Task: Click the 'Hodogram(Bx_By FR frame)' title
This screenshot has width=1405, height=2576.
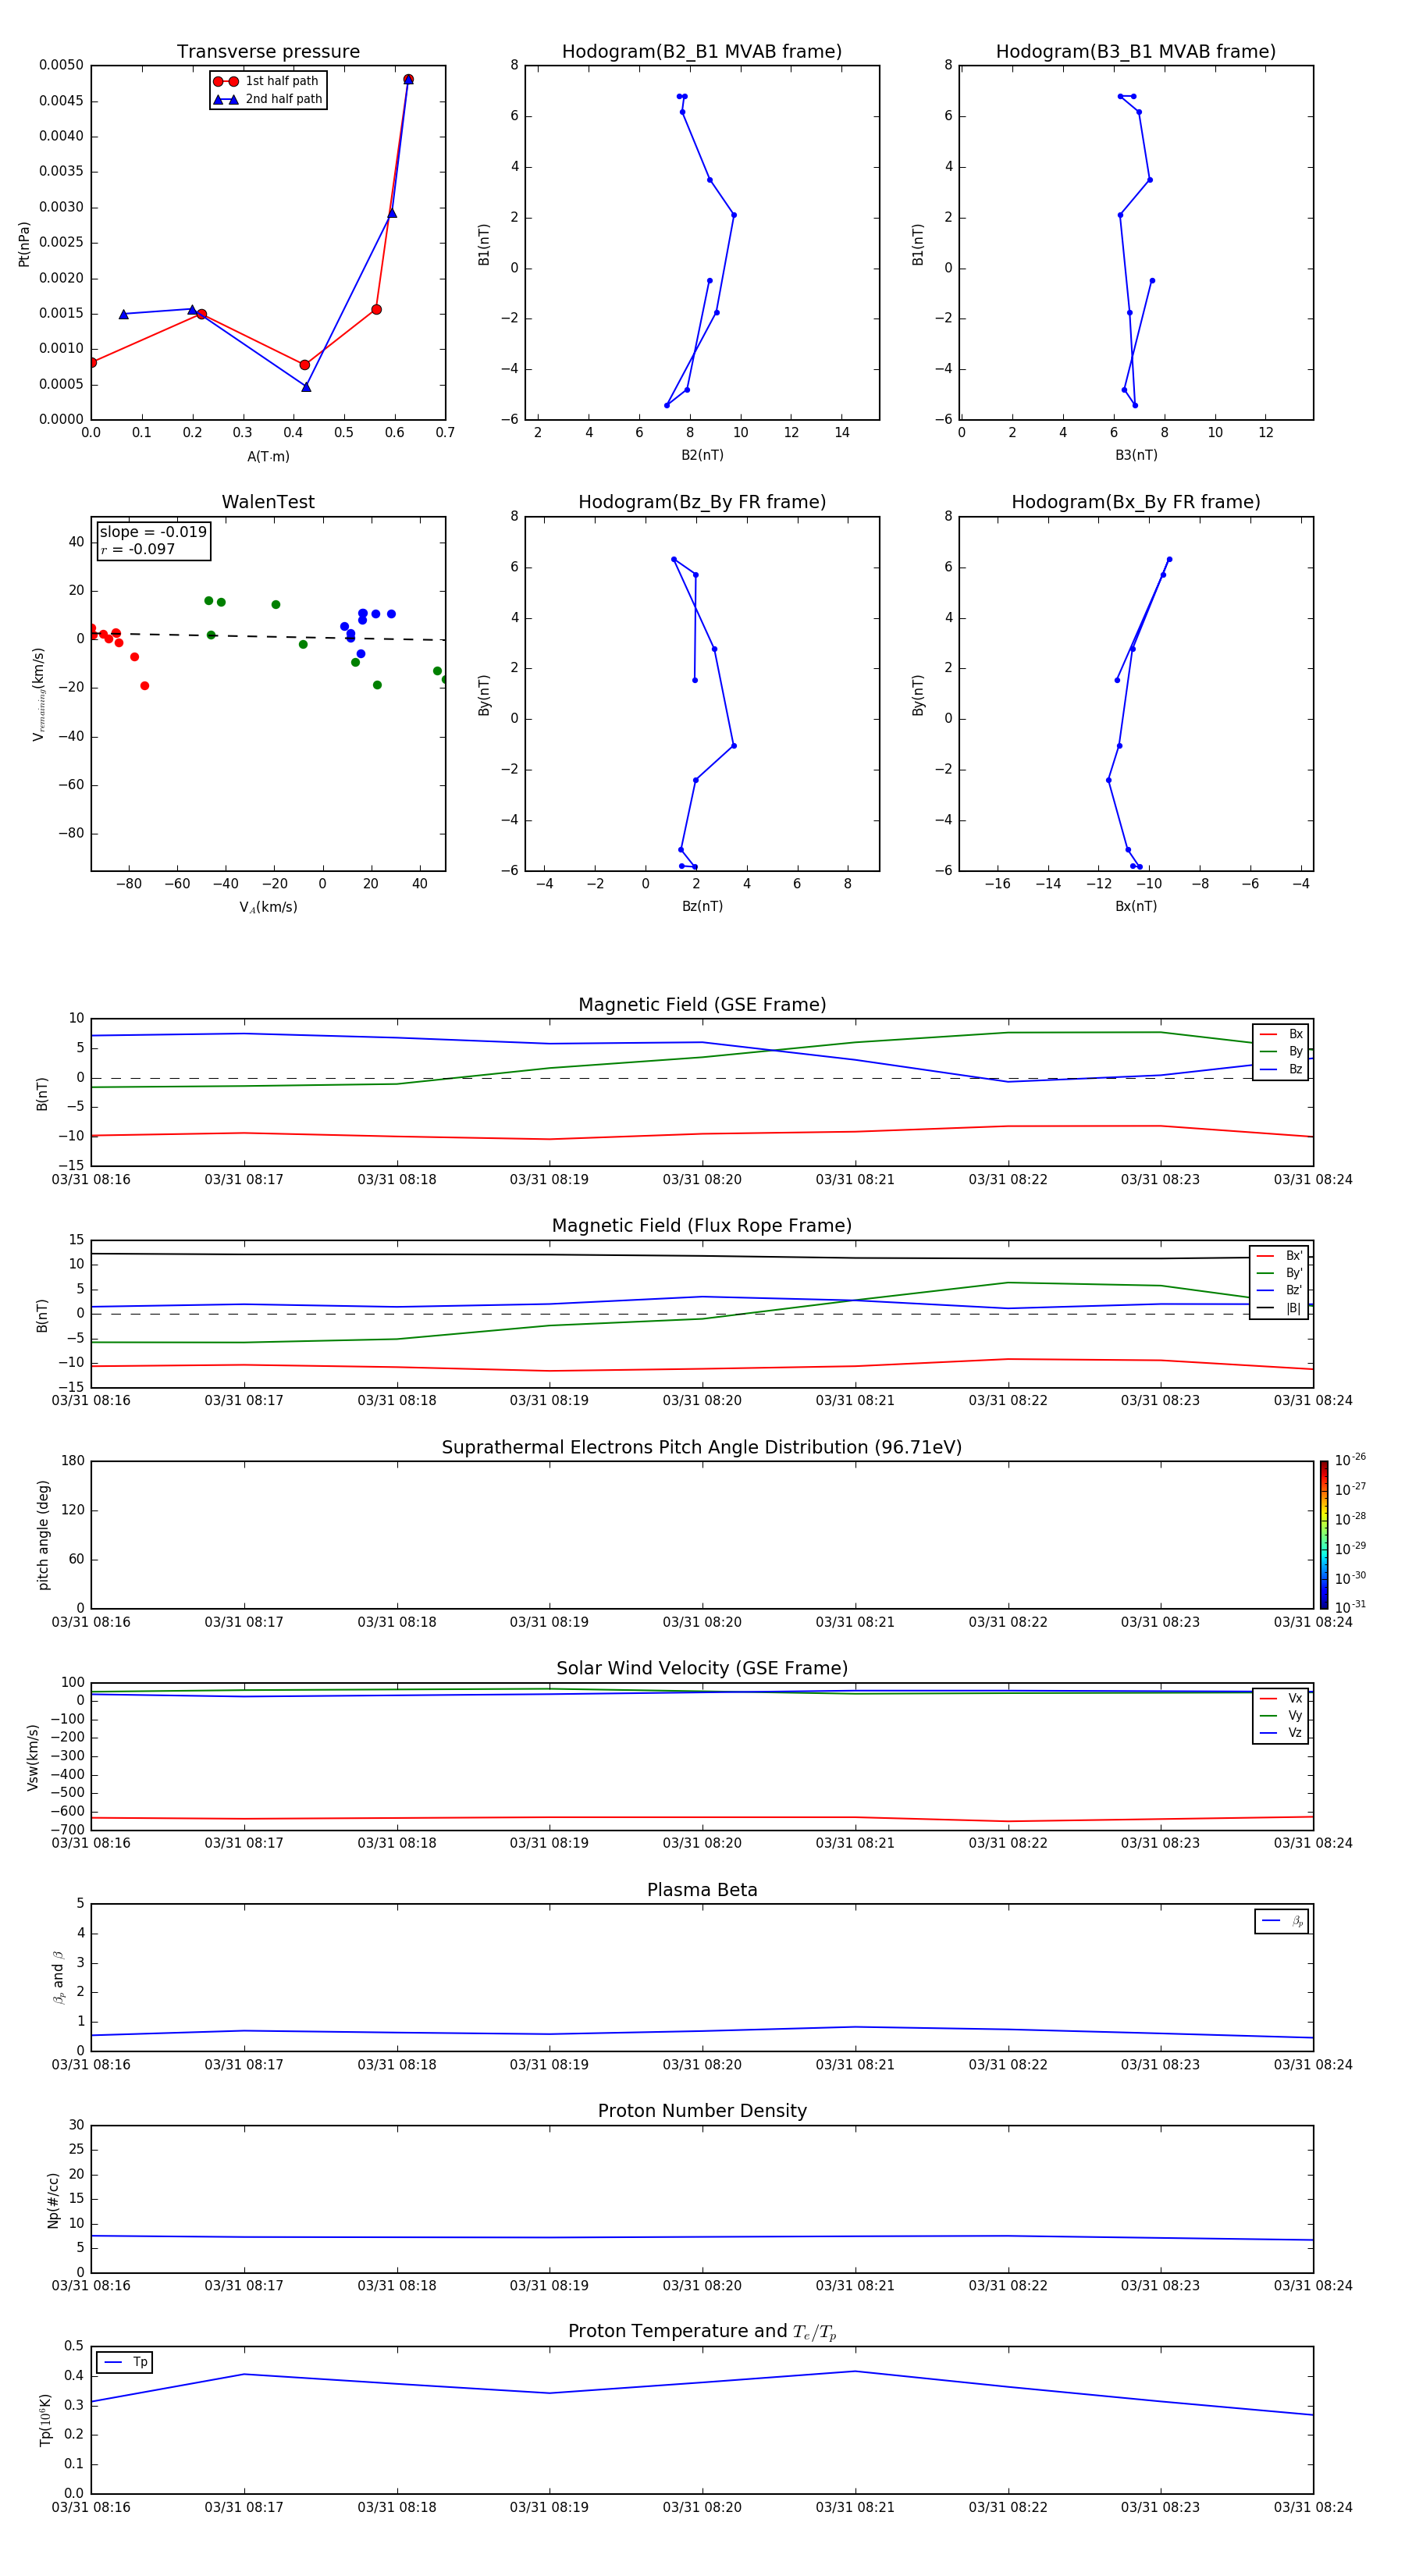Action: (x=1136, y=502)
